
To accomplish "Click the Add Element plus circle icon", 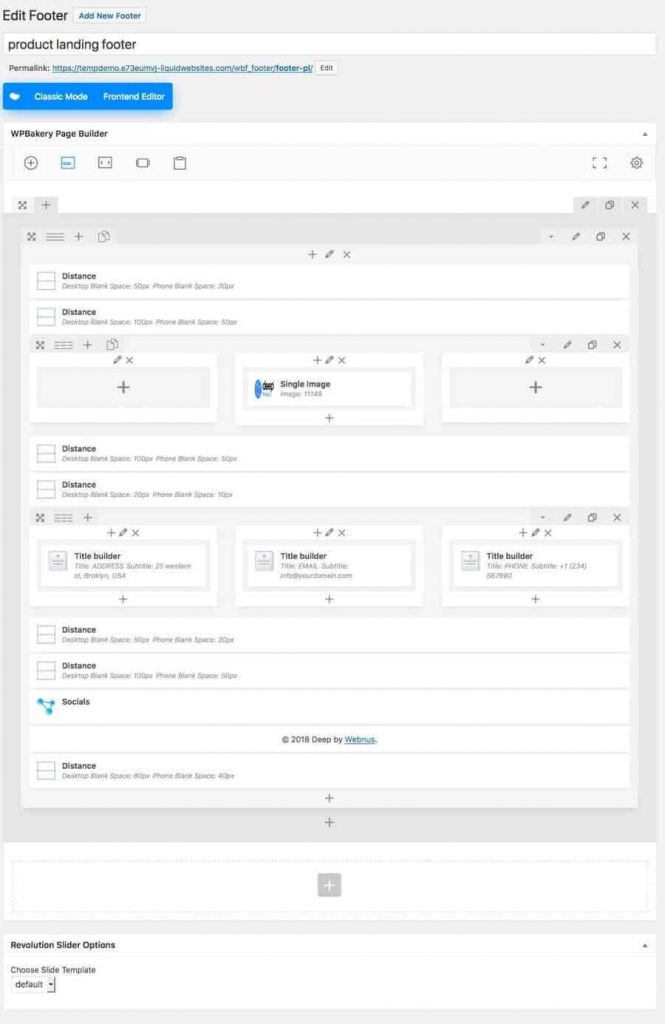I will [31, 163].
